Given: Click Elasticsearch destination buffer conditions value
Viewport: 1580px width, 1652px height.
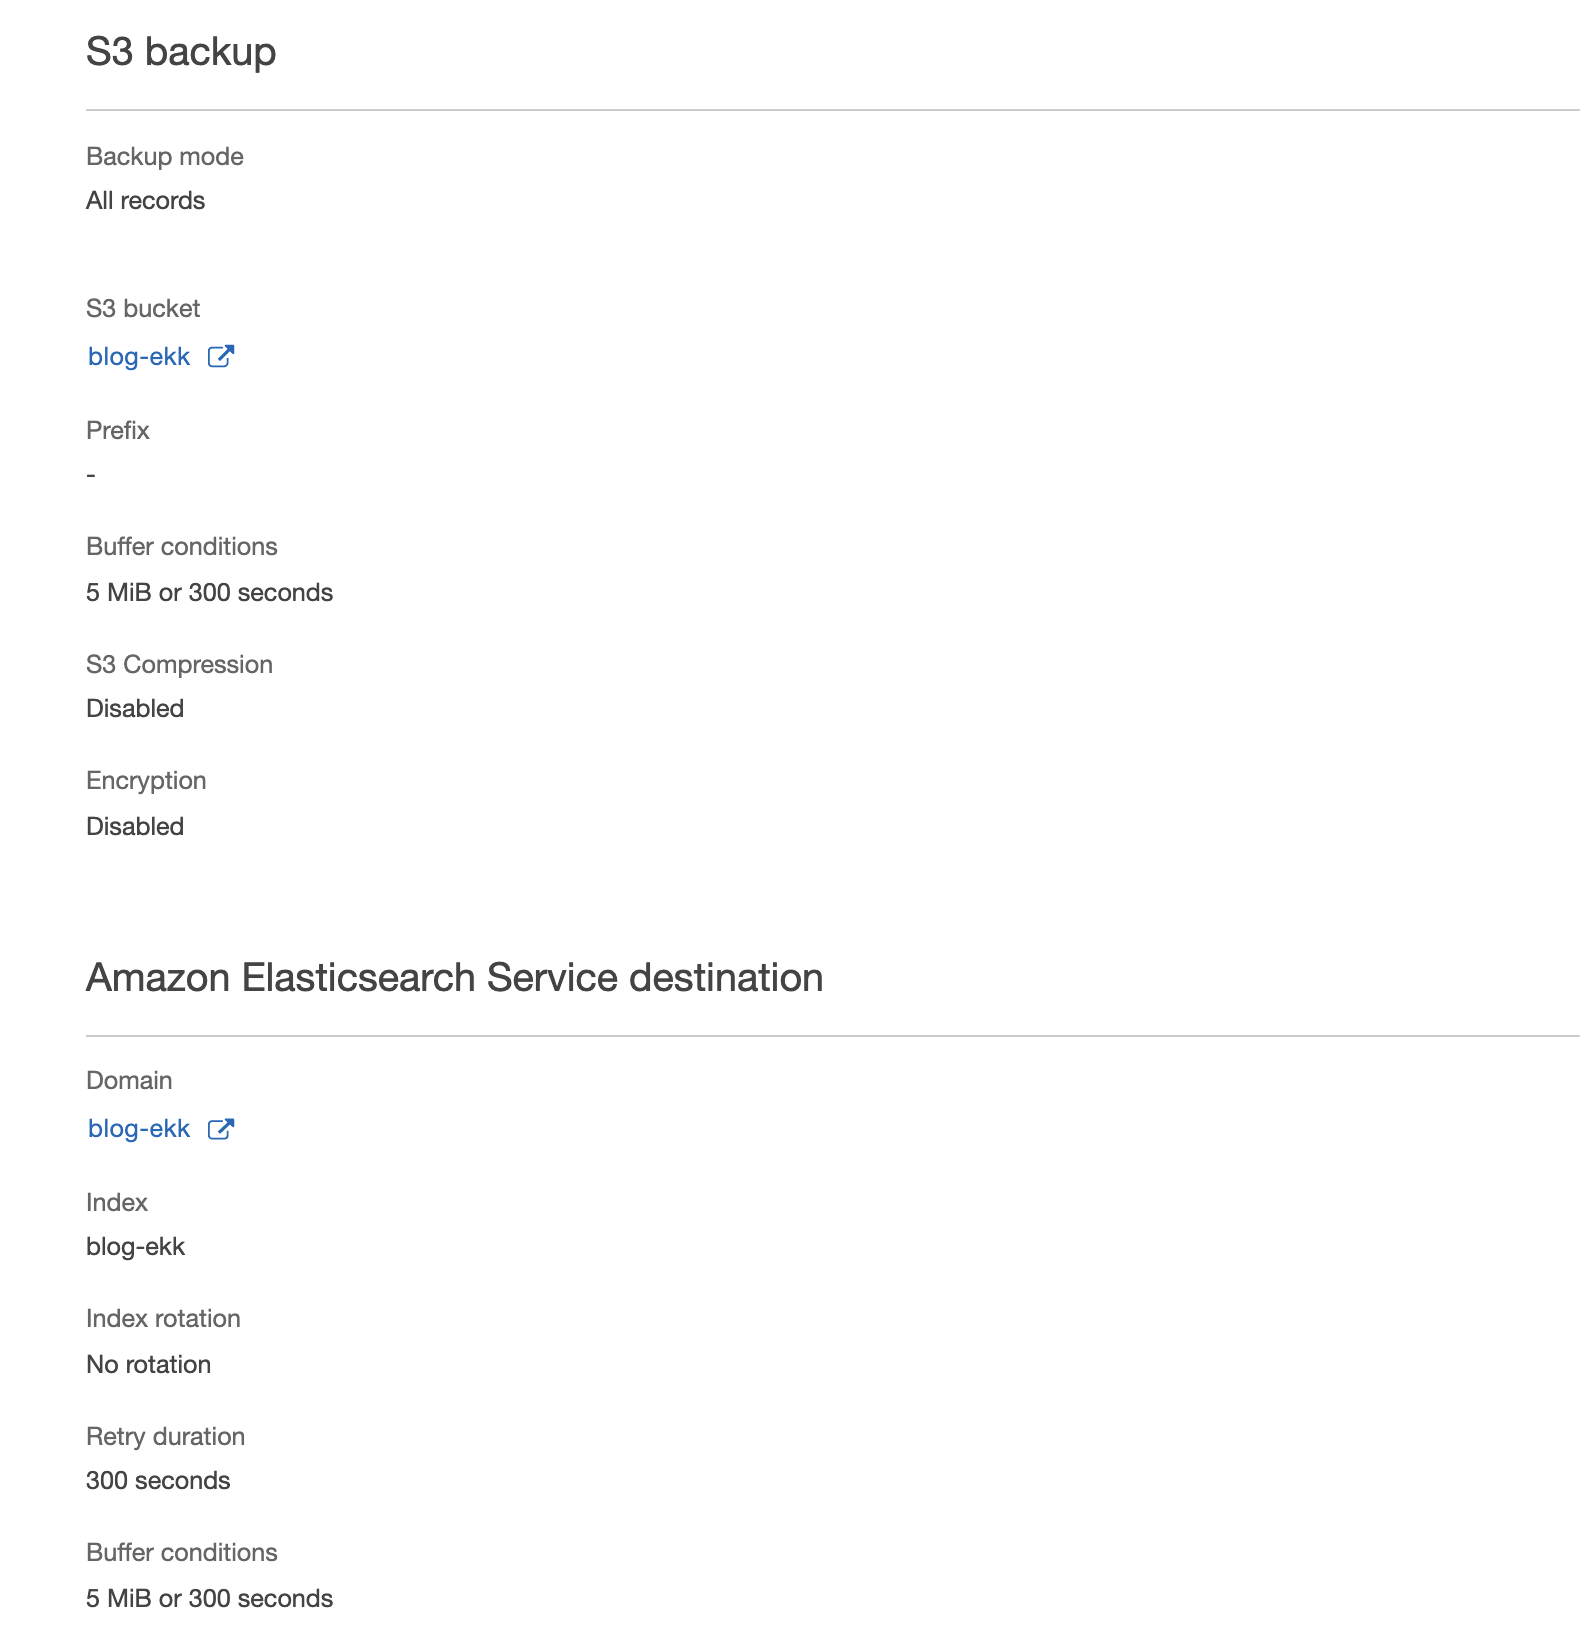Looking at the screenshot, I should [x=209, y=1599].
